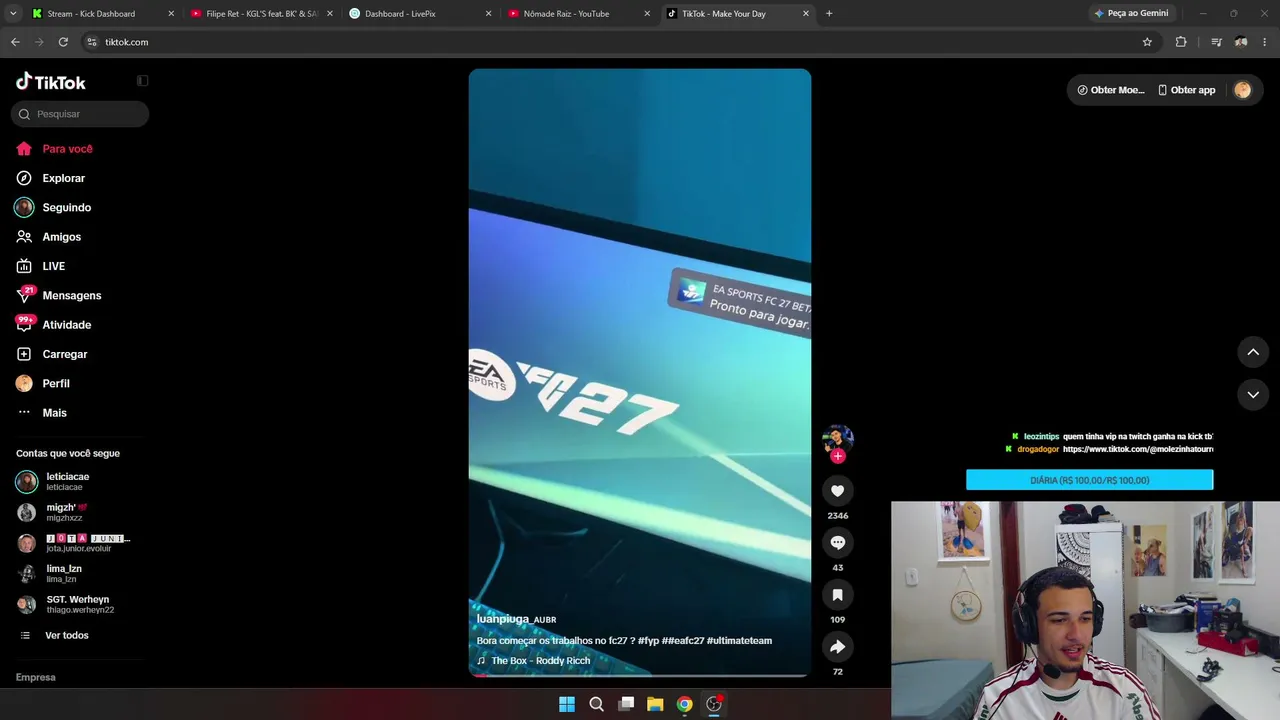Share the video using the arrow icon
Screen dimensions: 1280x720
click(838, 647)
